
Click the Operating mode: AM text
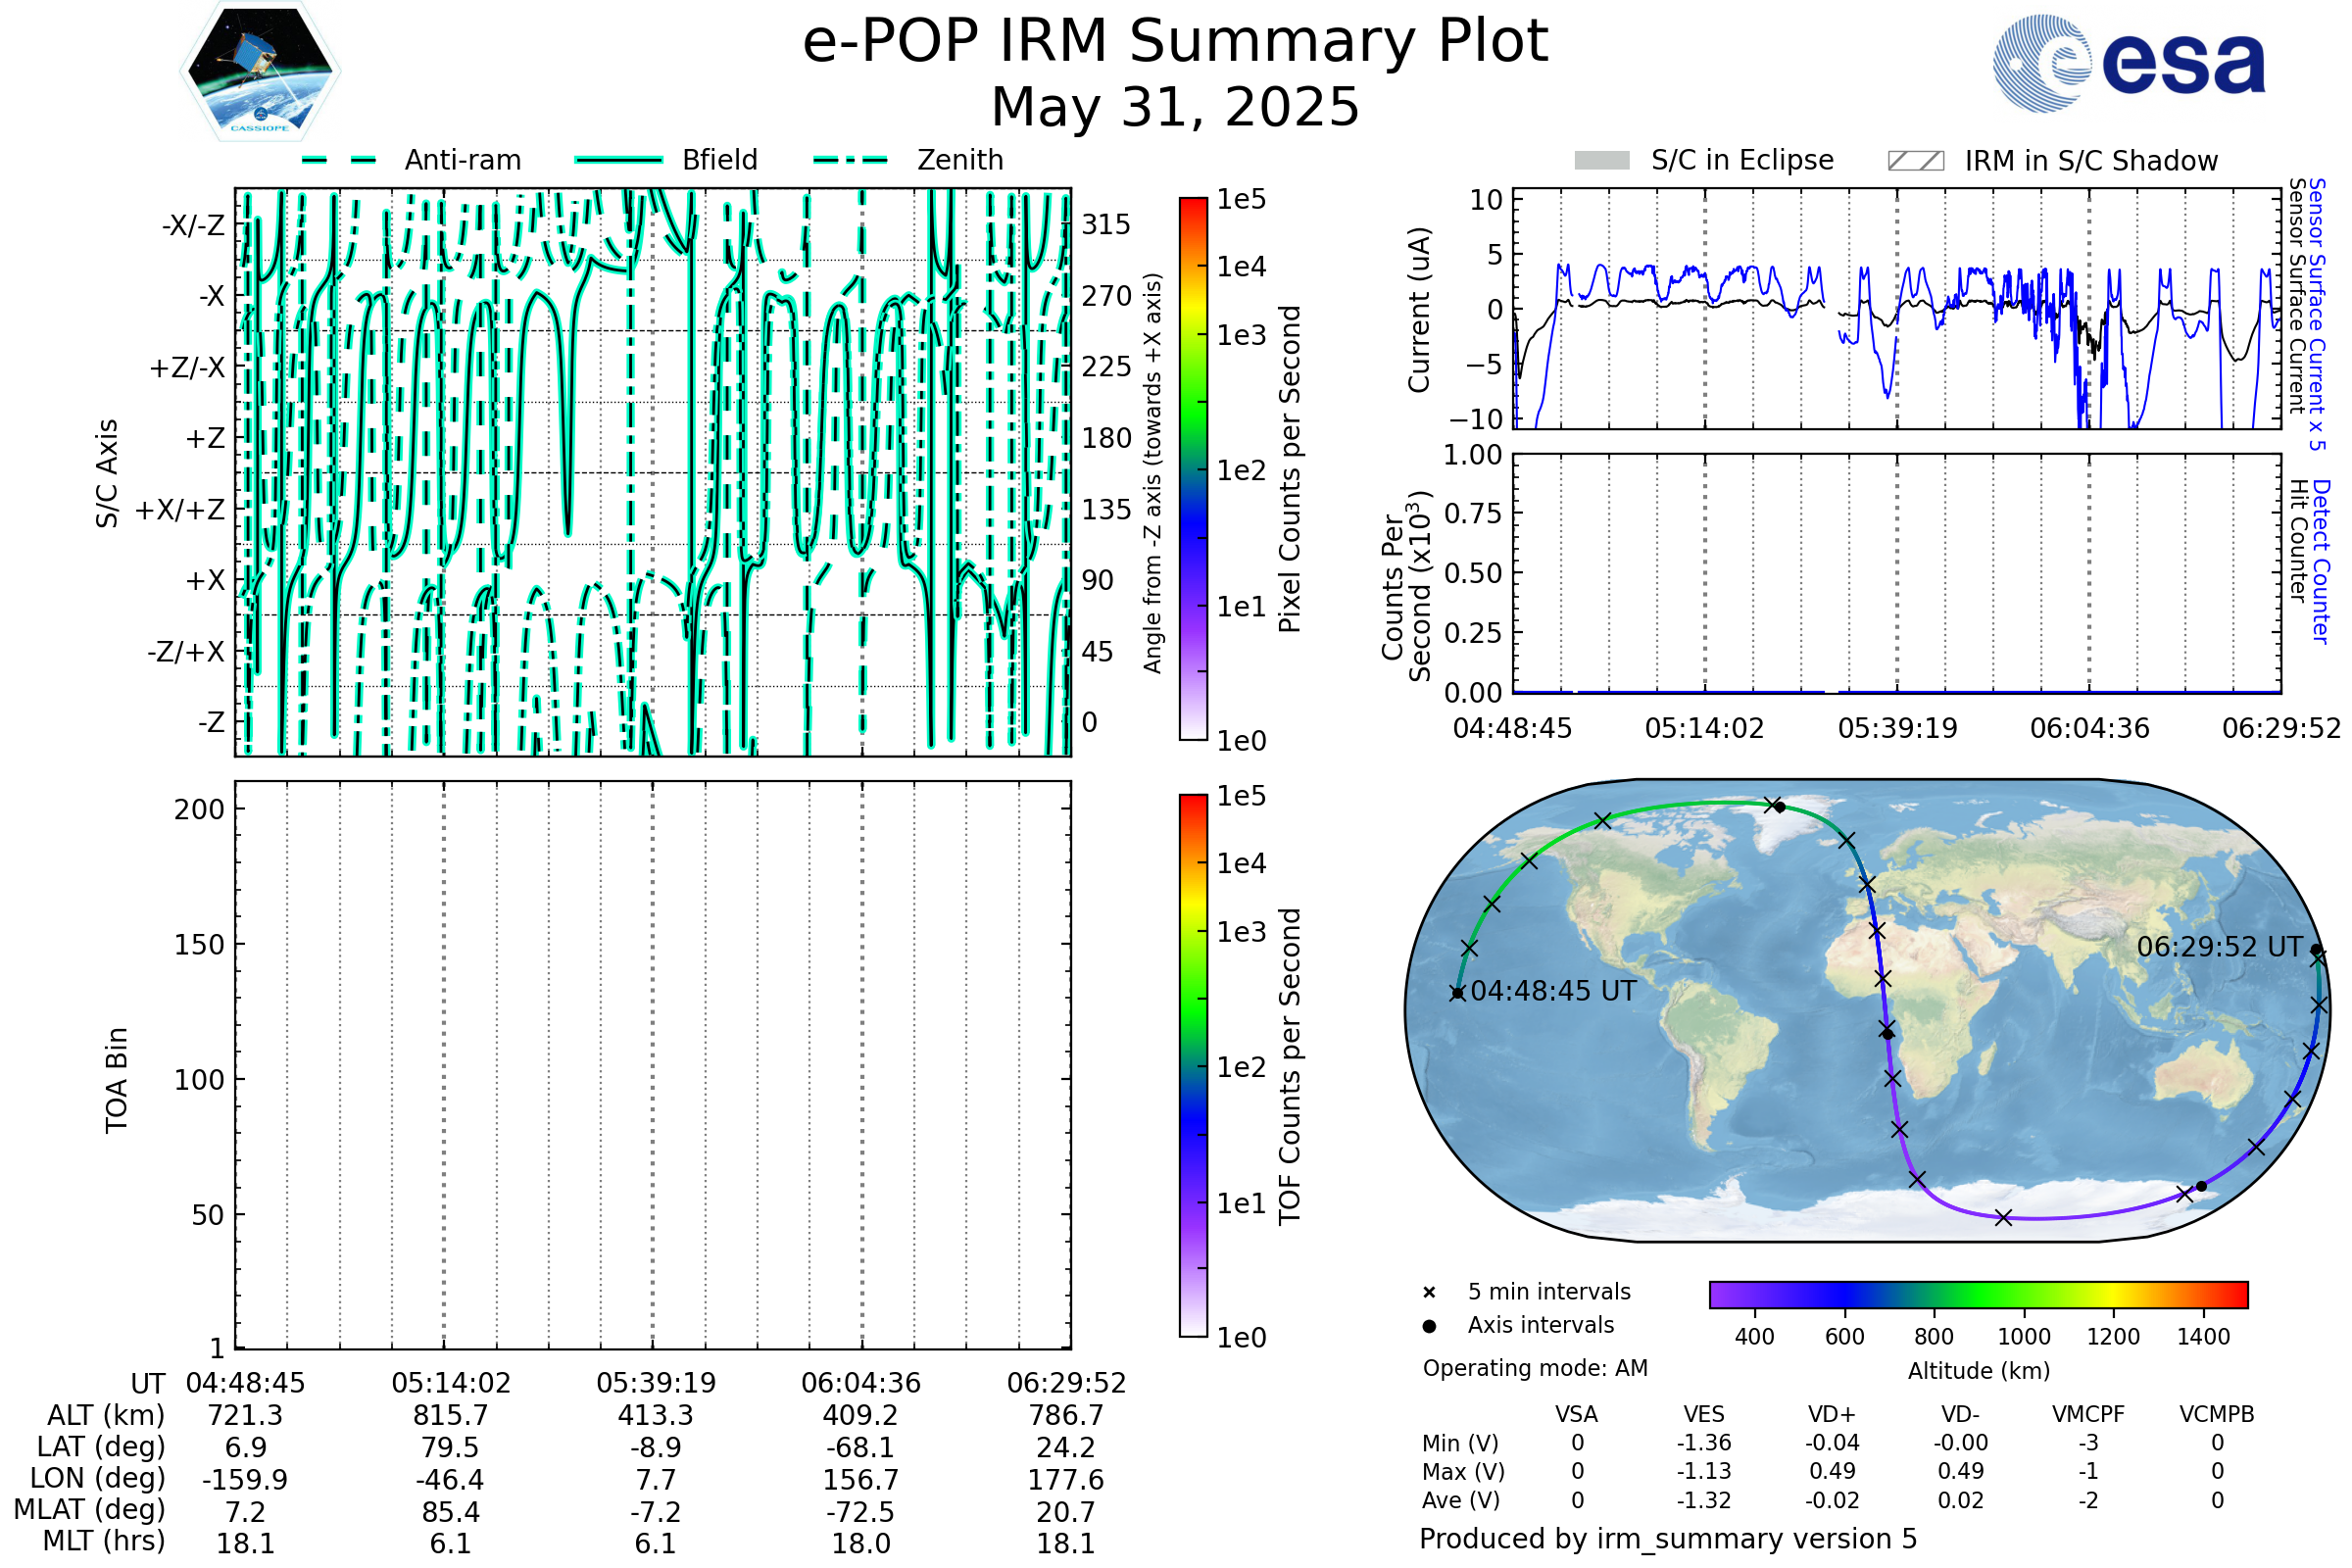click(1535, 1368)
